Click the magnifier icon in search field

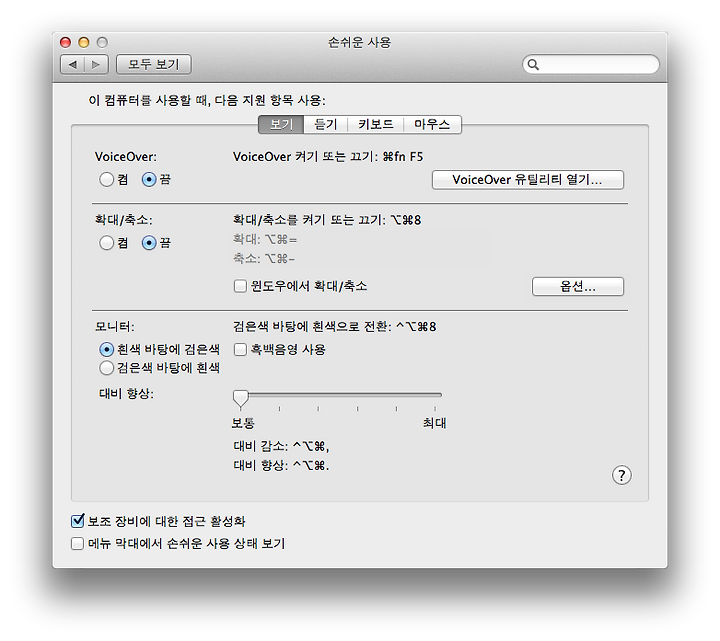point(533,65)
